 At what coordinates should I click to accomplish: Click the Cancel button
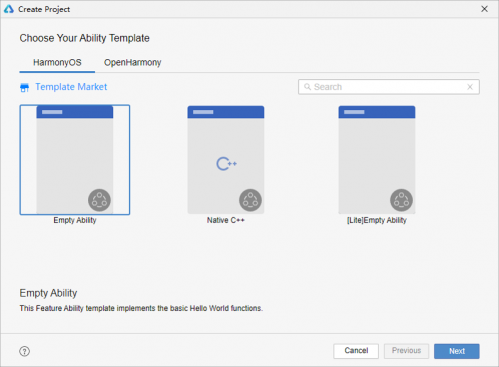(356, 351)
